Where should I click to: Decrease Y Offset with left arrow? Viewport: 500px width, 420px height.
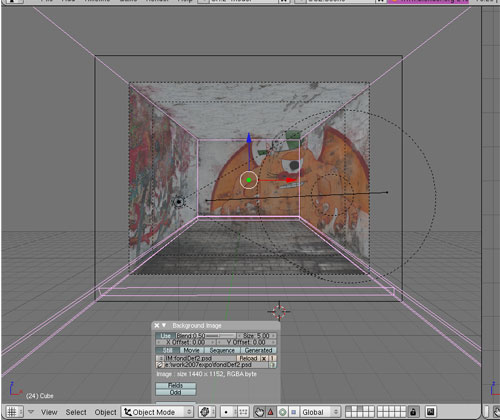click(x=220, y=342)
